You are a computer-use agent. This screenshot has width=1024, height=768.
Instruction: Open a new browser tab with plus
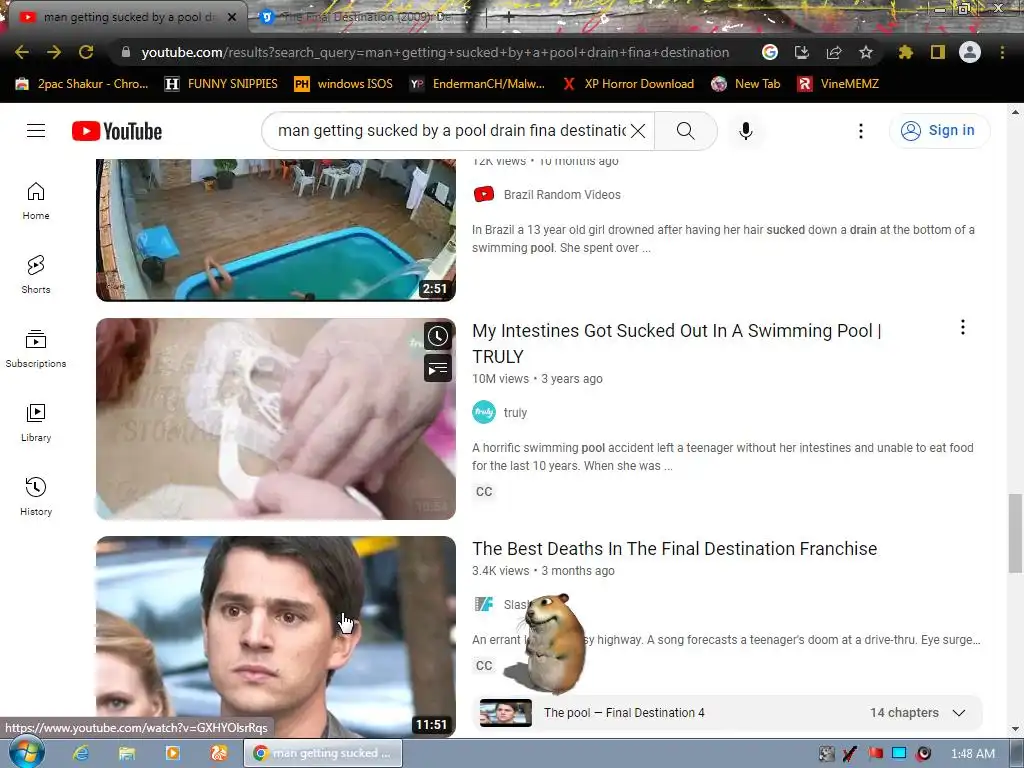coord(509,17)
